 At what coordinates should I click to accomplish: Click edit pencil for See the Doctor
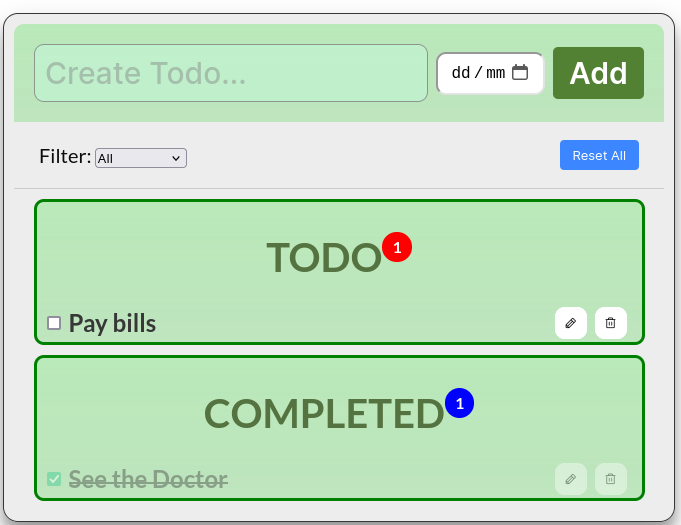pyautogui.click(x=571, y=479)
